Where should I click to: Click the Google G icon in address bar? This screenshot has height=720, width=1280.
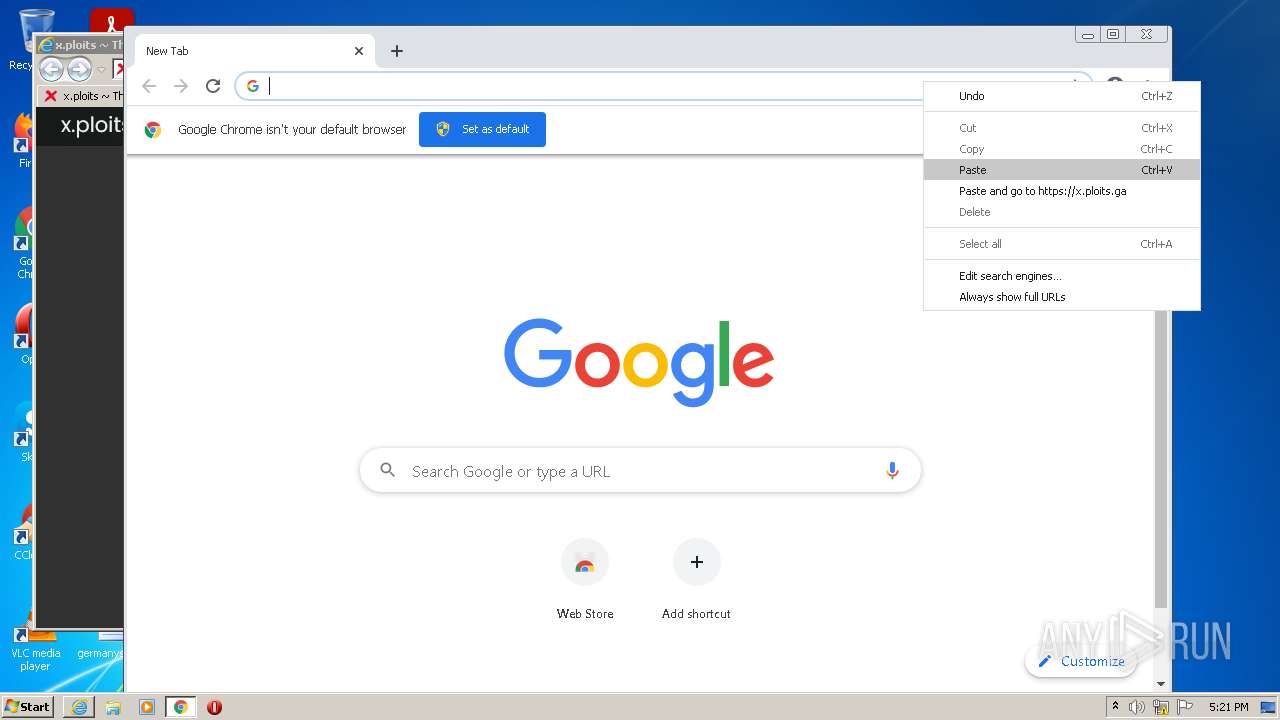[x=253, y=86]
